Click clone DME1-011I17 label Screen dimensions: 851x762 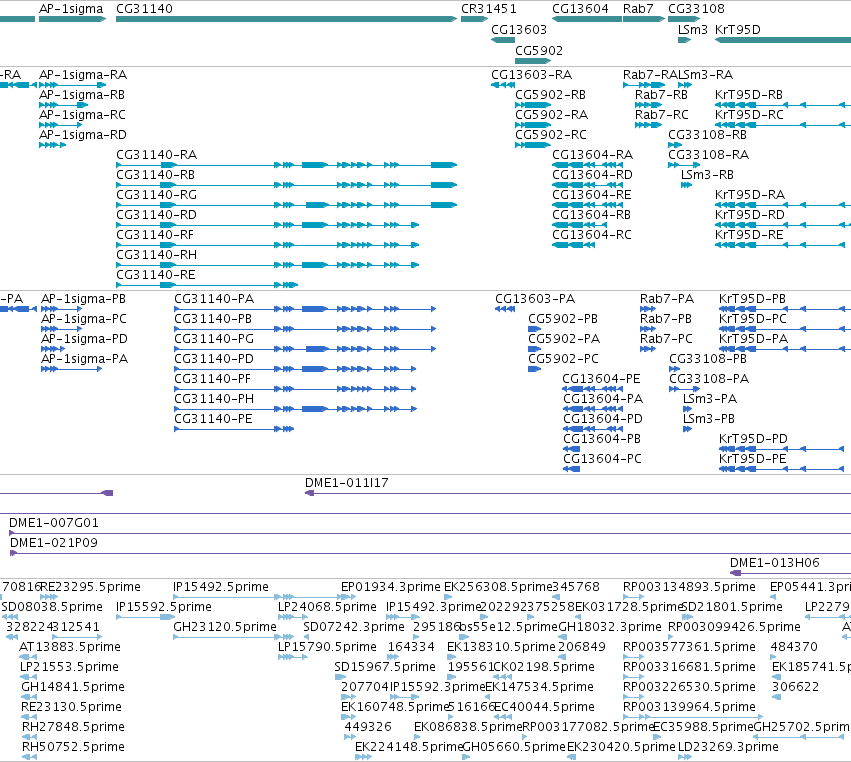coord(347,483)
